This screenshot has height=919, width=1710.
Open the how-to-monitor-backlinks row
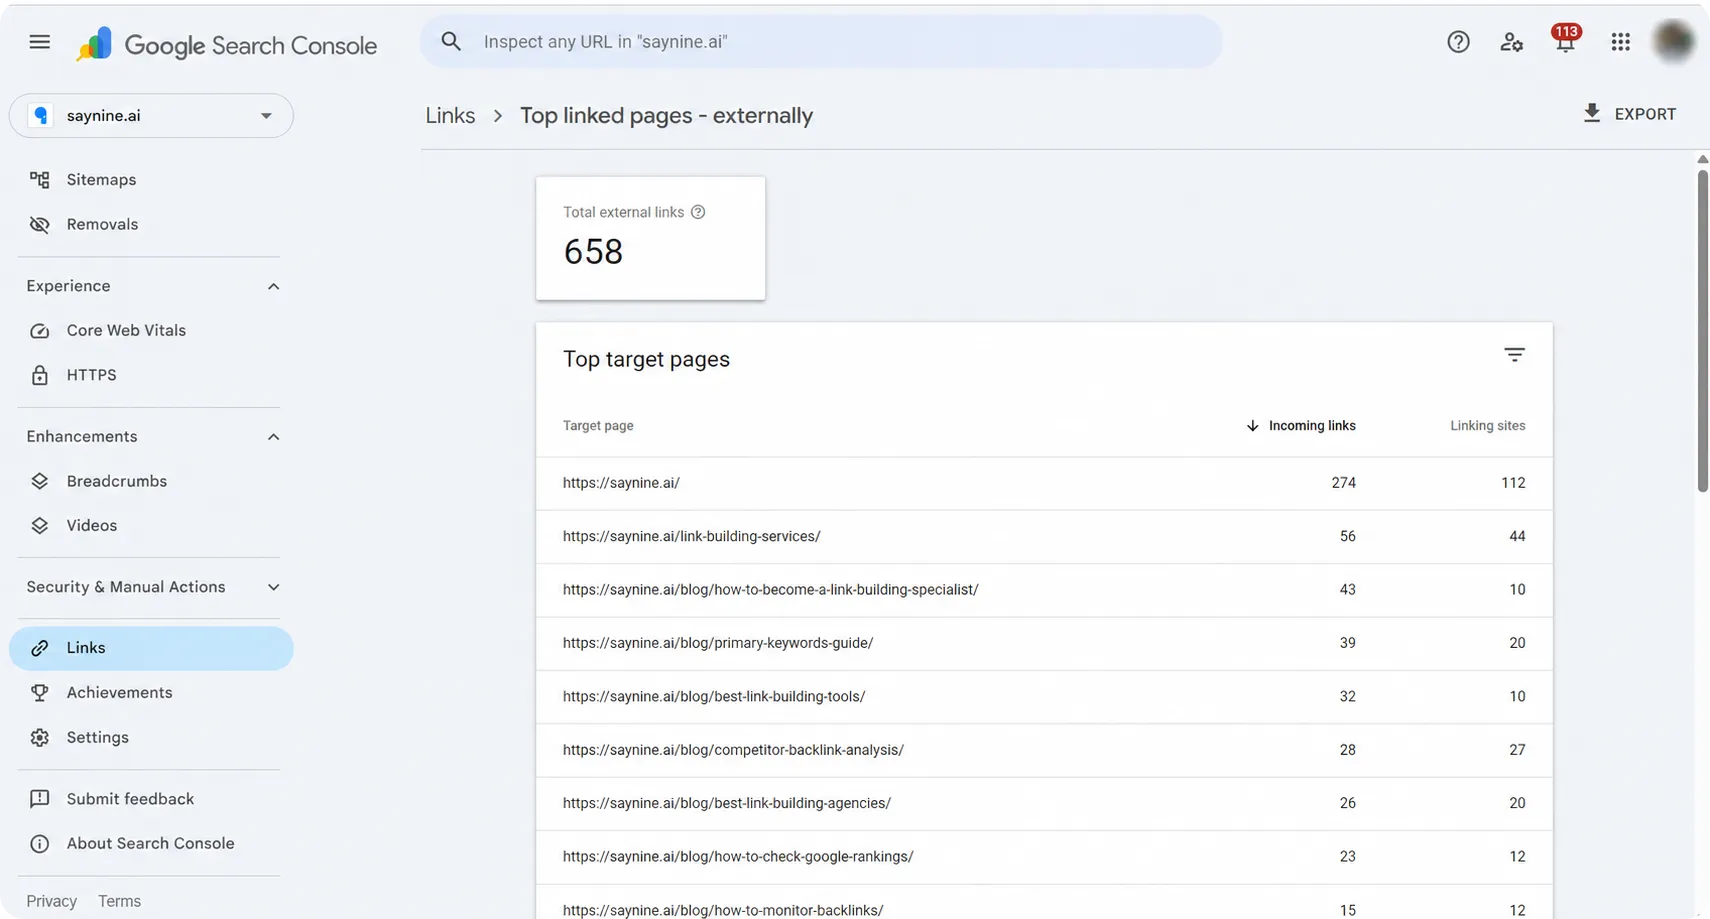[1044, 904]
